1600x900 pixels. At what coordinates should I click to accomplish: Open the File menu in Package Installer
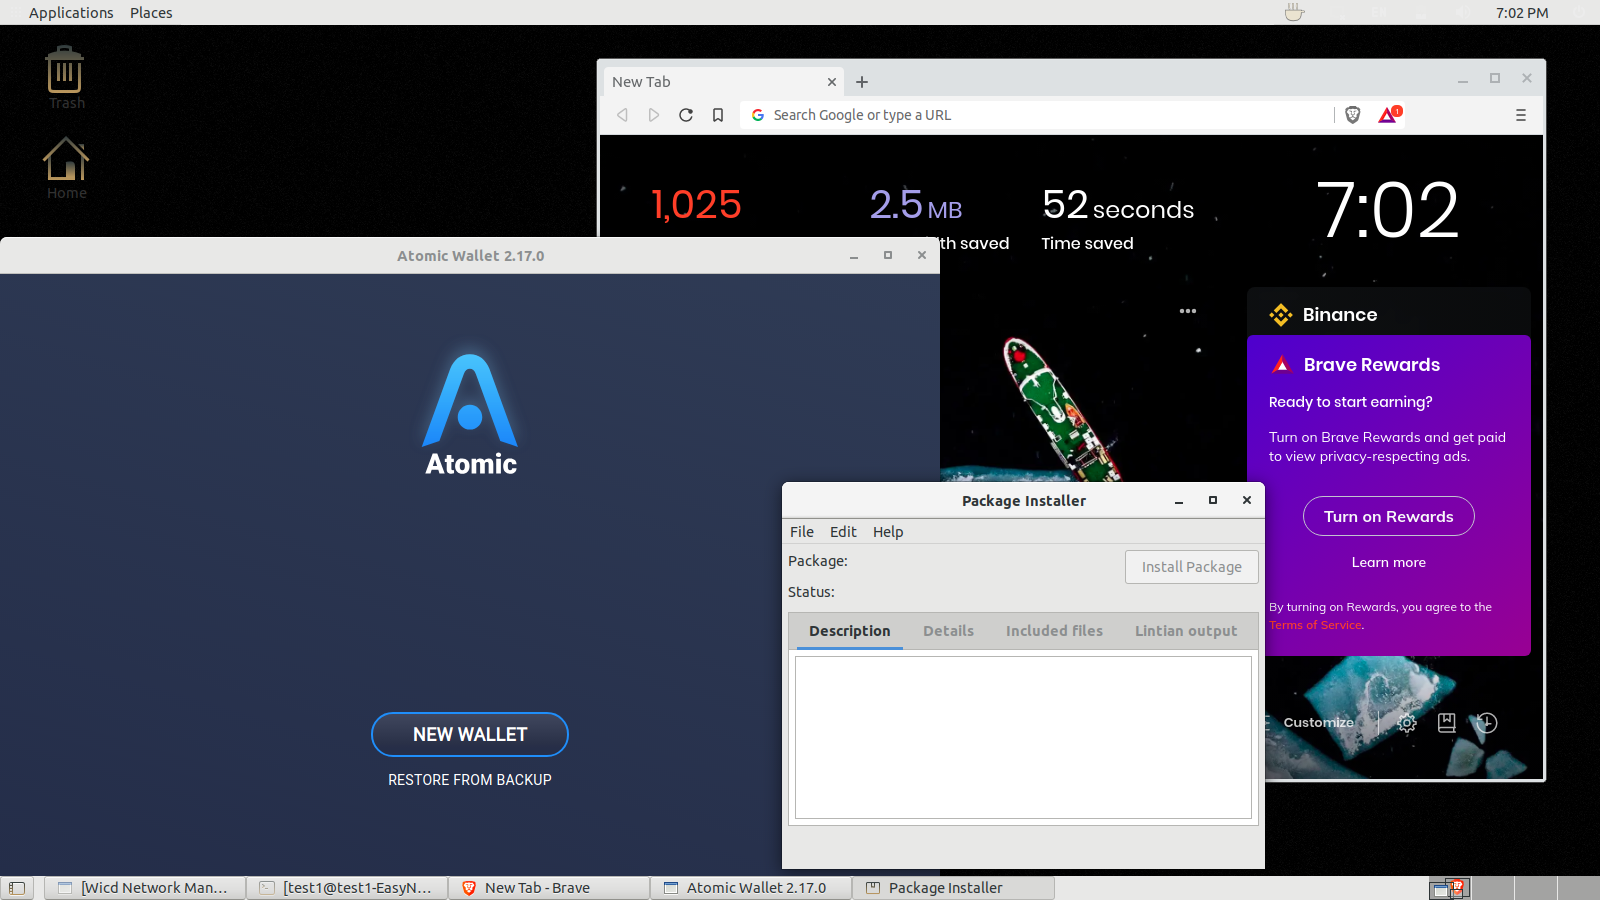[x=802, y=532]
